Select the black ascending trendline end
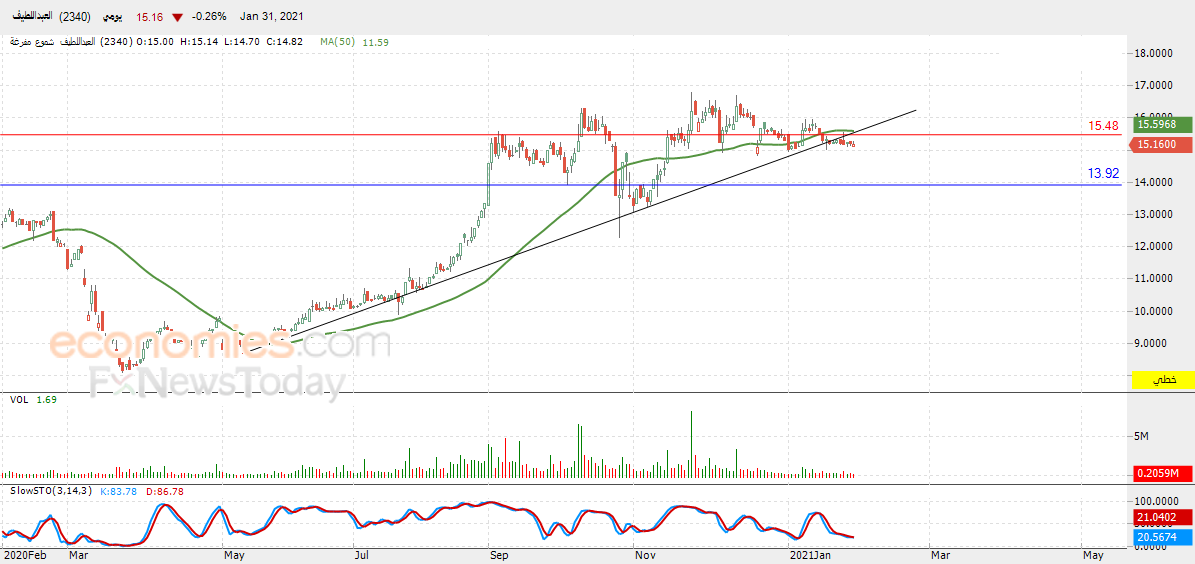1195x564 pixels. point(915,111)
